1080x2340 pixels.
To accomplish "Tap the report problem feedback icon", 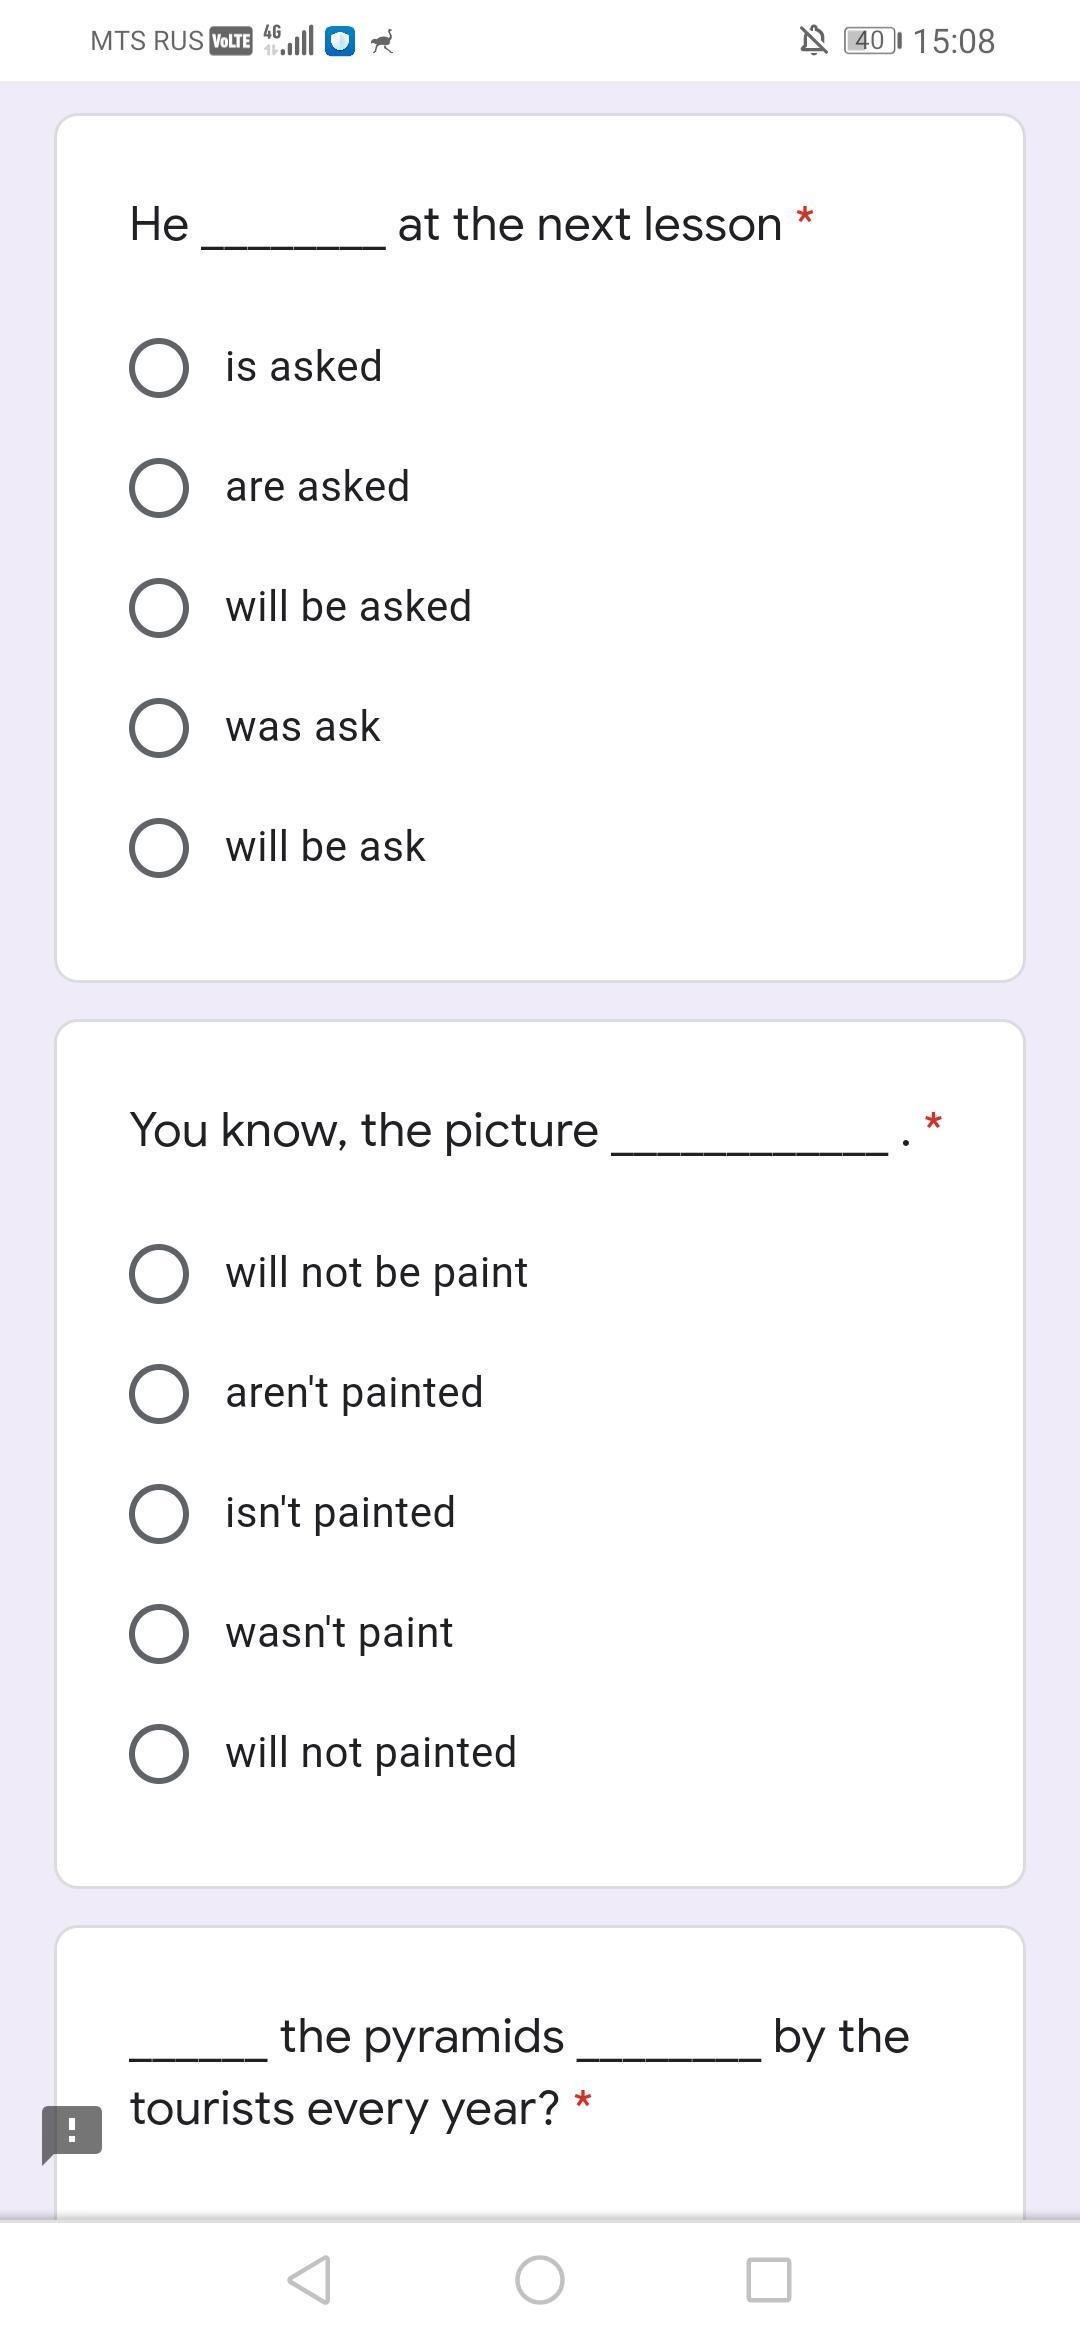I will click(72, 2131).
